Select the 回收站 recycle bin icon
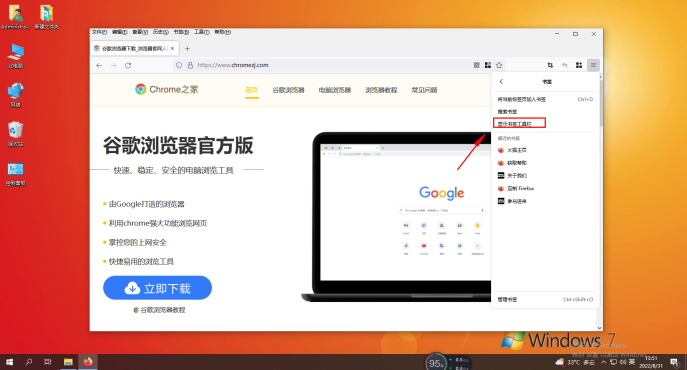The image size is (687, 370). 15,134
